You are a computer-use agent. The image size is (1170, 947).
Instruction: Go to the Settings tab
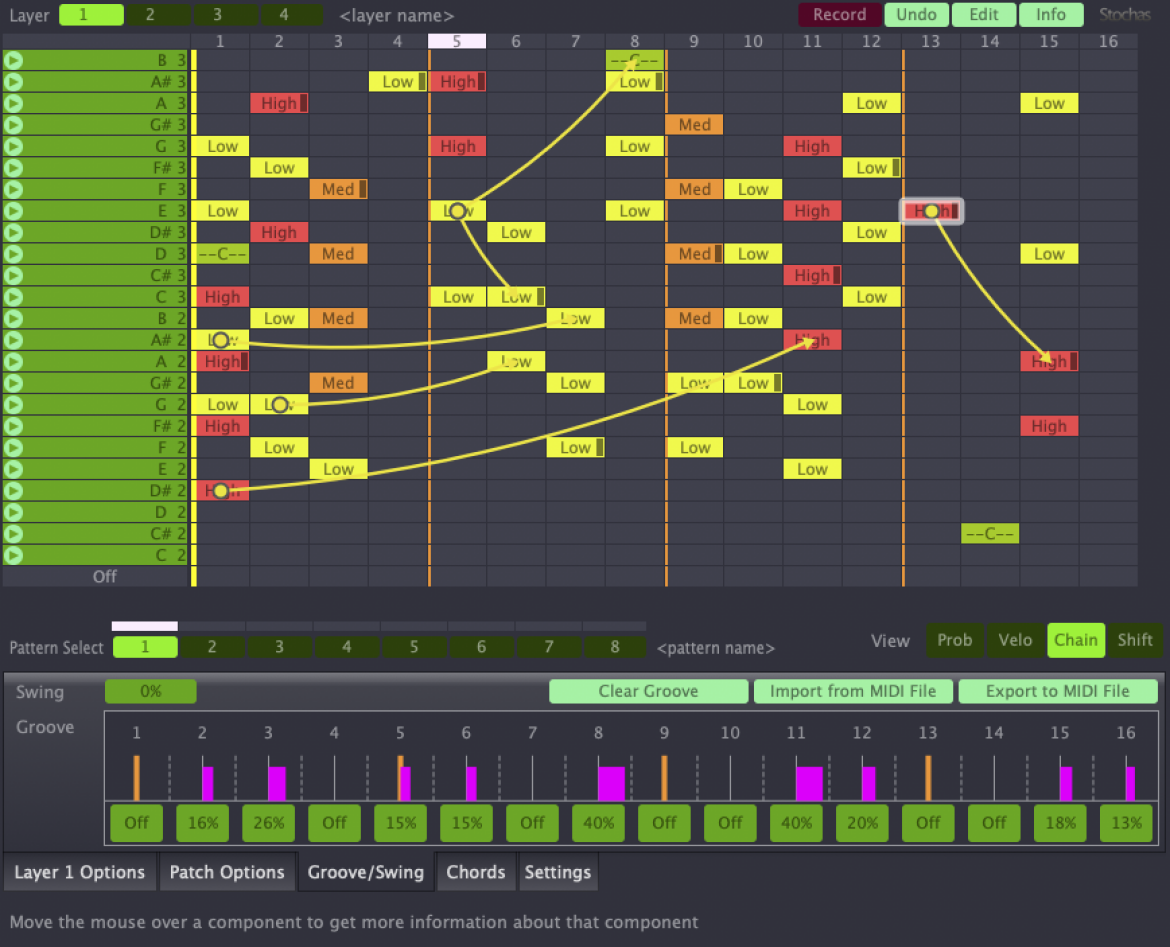557,872
